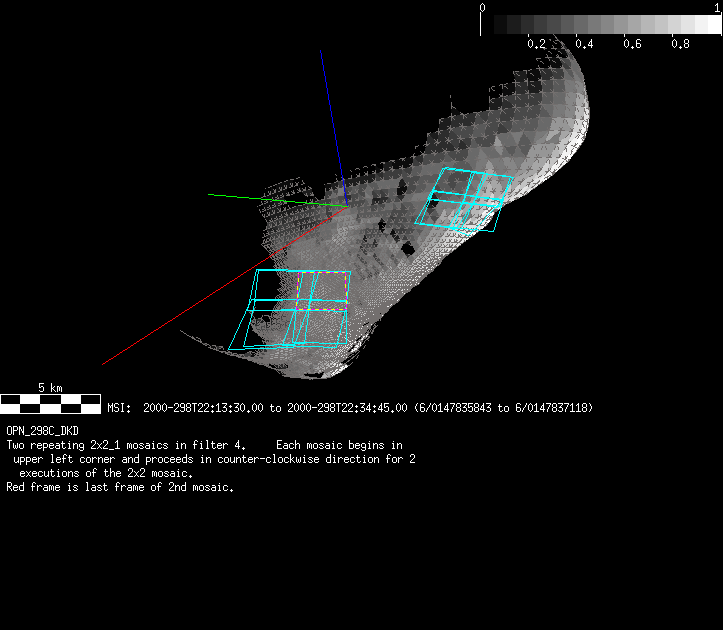The image size is (723, 630).
Task: Click the '0.4' color bar tick label
Action: (584, 44)
